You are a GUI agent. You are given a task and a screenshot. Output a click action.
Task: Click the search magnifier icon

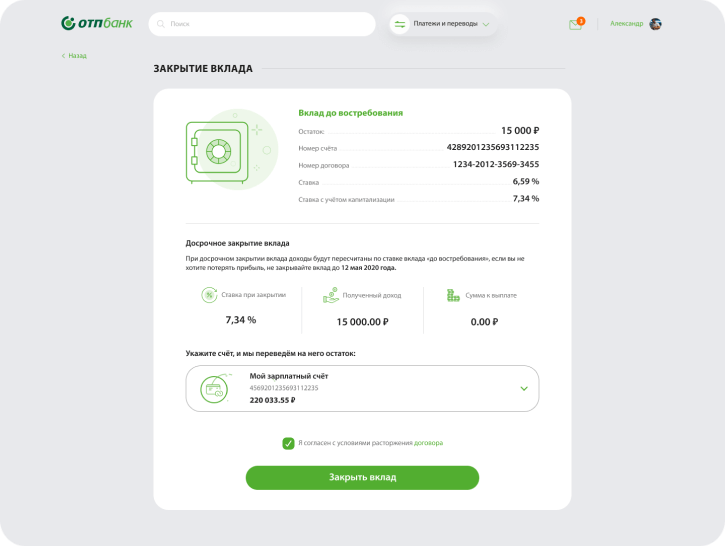point(161,24)
